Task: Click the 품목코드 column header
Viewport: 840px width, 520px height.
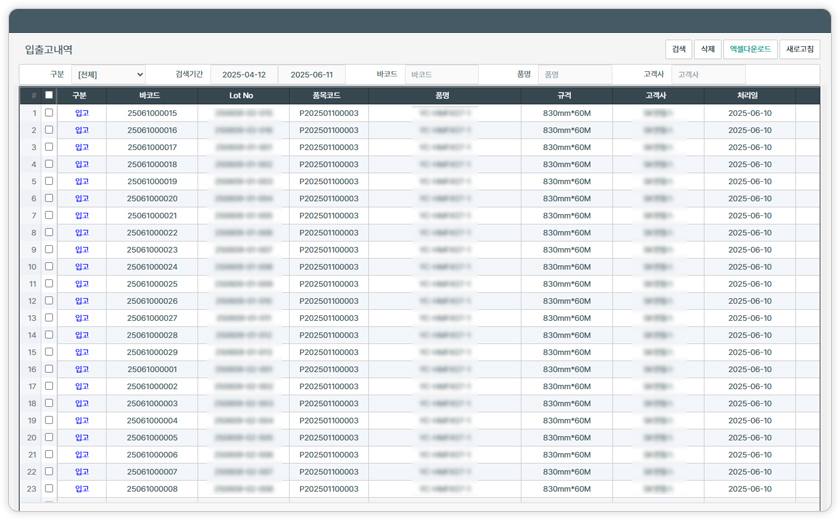Action: point(328,96)
